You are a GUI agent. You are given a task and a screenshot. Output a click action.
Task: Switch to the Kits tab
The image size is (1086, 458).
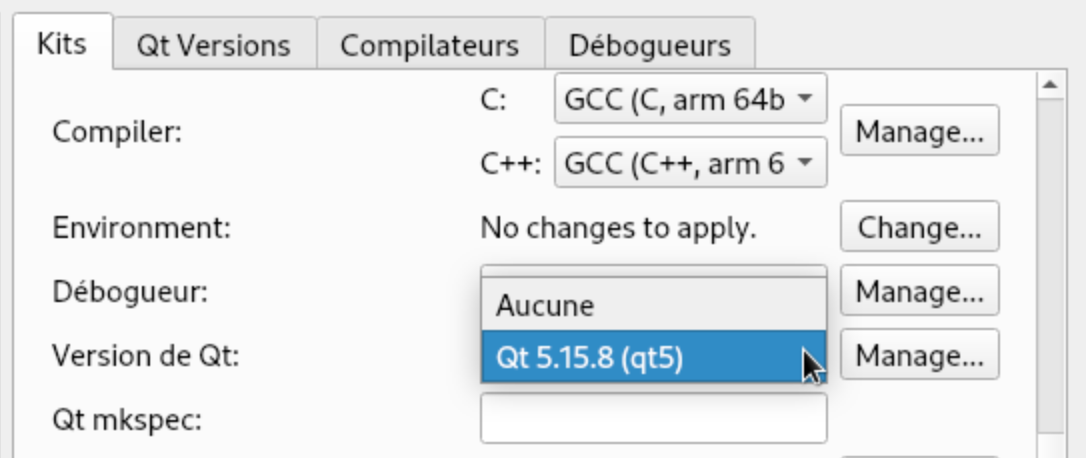click(61, 44)
